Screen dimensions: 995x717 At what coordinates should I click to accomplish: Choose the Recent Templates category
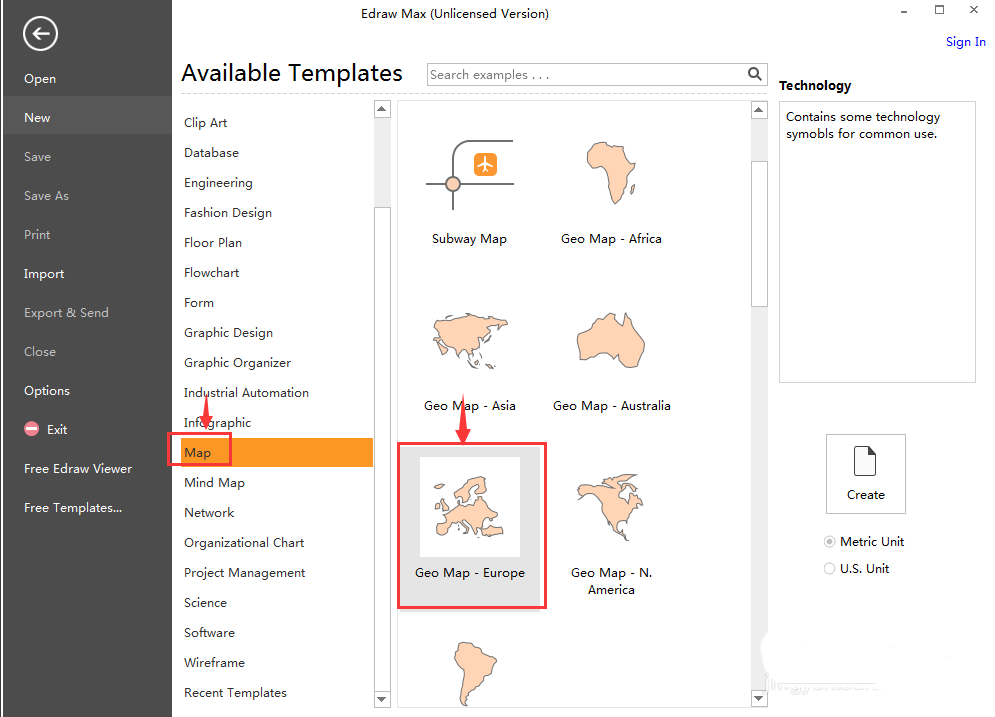pos(235,693)
